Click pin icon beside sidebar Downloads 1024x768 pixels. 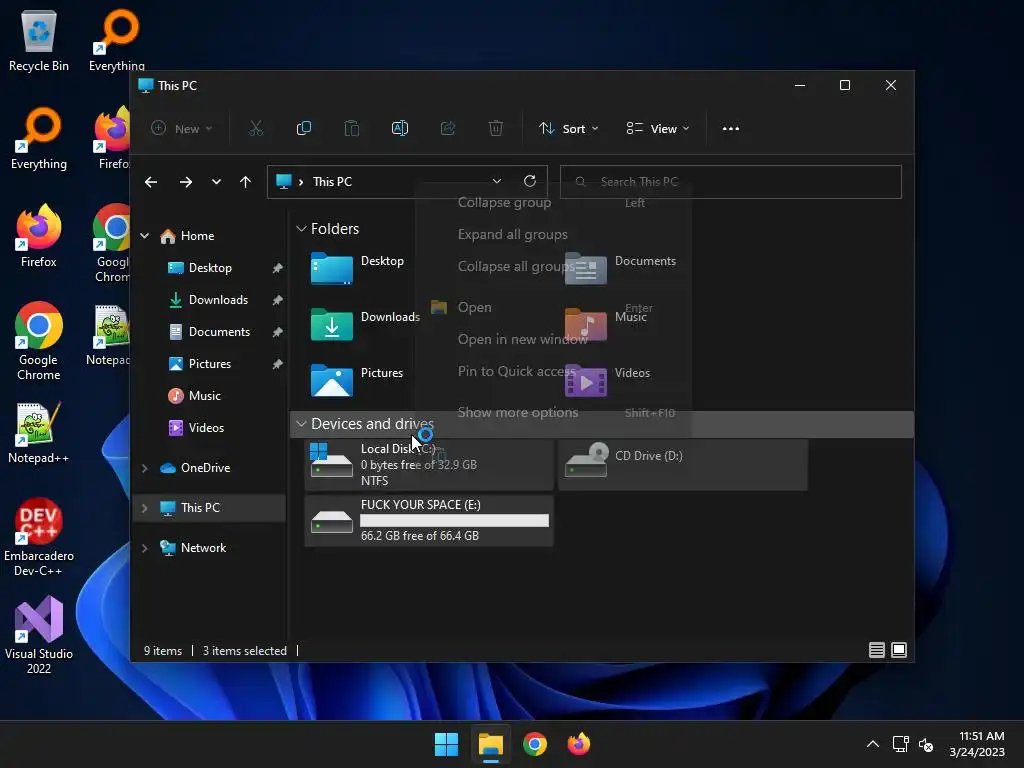pyautogui.click(x=278, y=300)
